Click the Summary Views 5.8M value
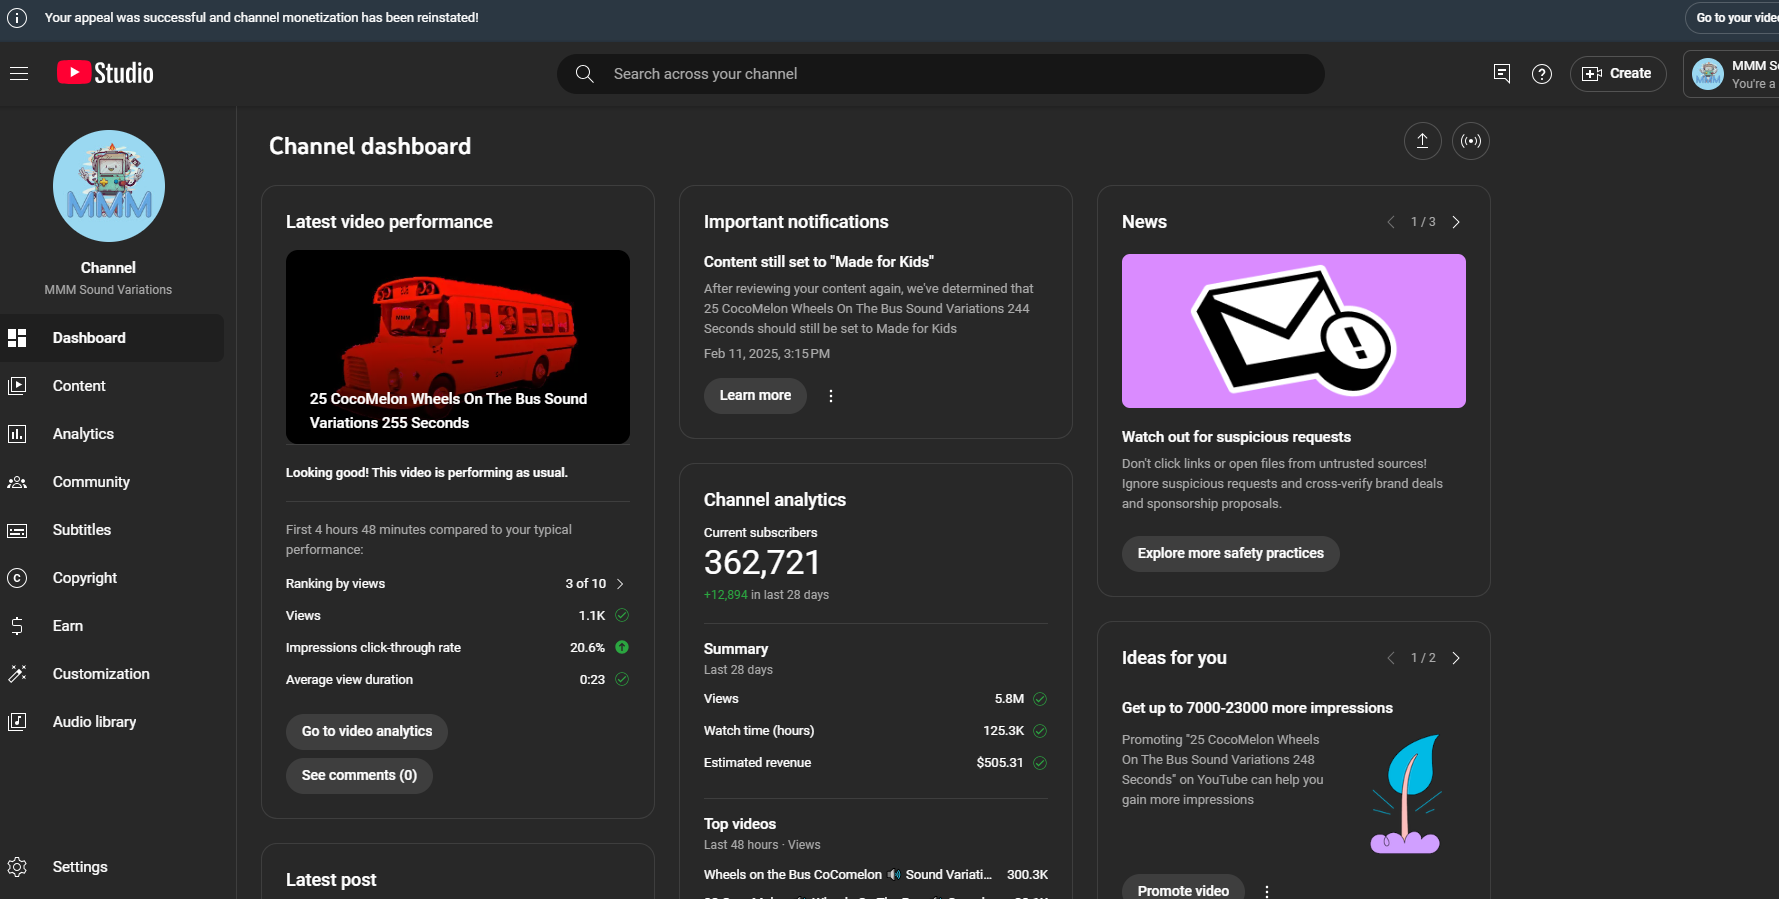This screenshot has width=1779, height=899. point(1009,699)
